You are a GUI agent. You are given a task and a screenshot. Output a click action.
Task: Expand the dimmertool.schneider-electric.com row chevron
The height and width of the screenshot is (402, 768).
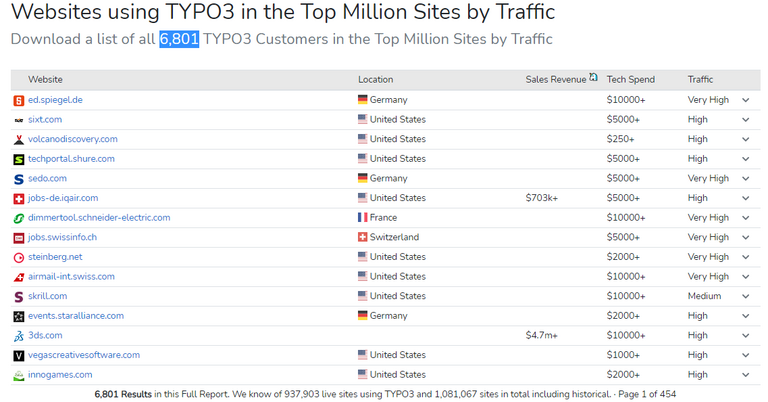[745, 217]
